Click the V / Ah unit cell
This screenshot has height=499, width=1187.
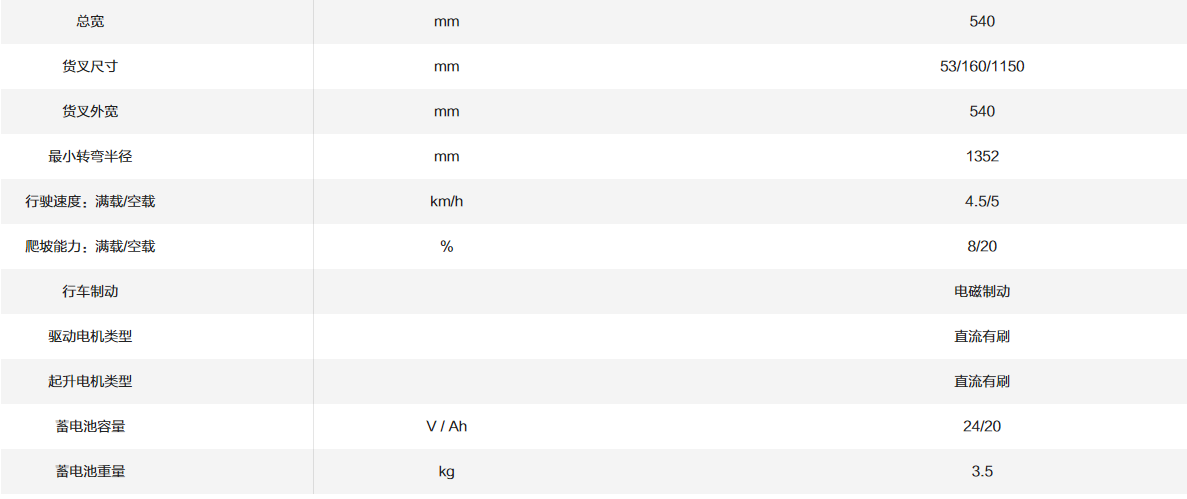pyautogui.click(x=446, y=426)
